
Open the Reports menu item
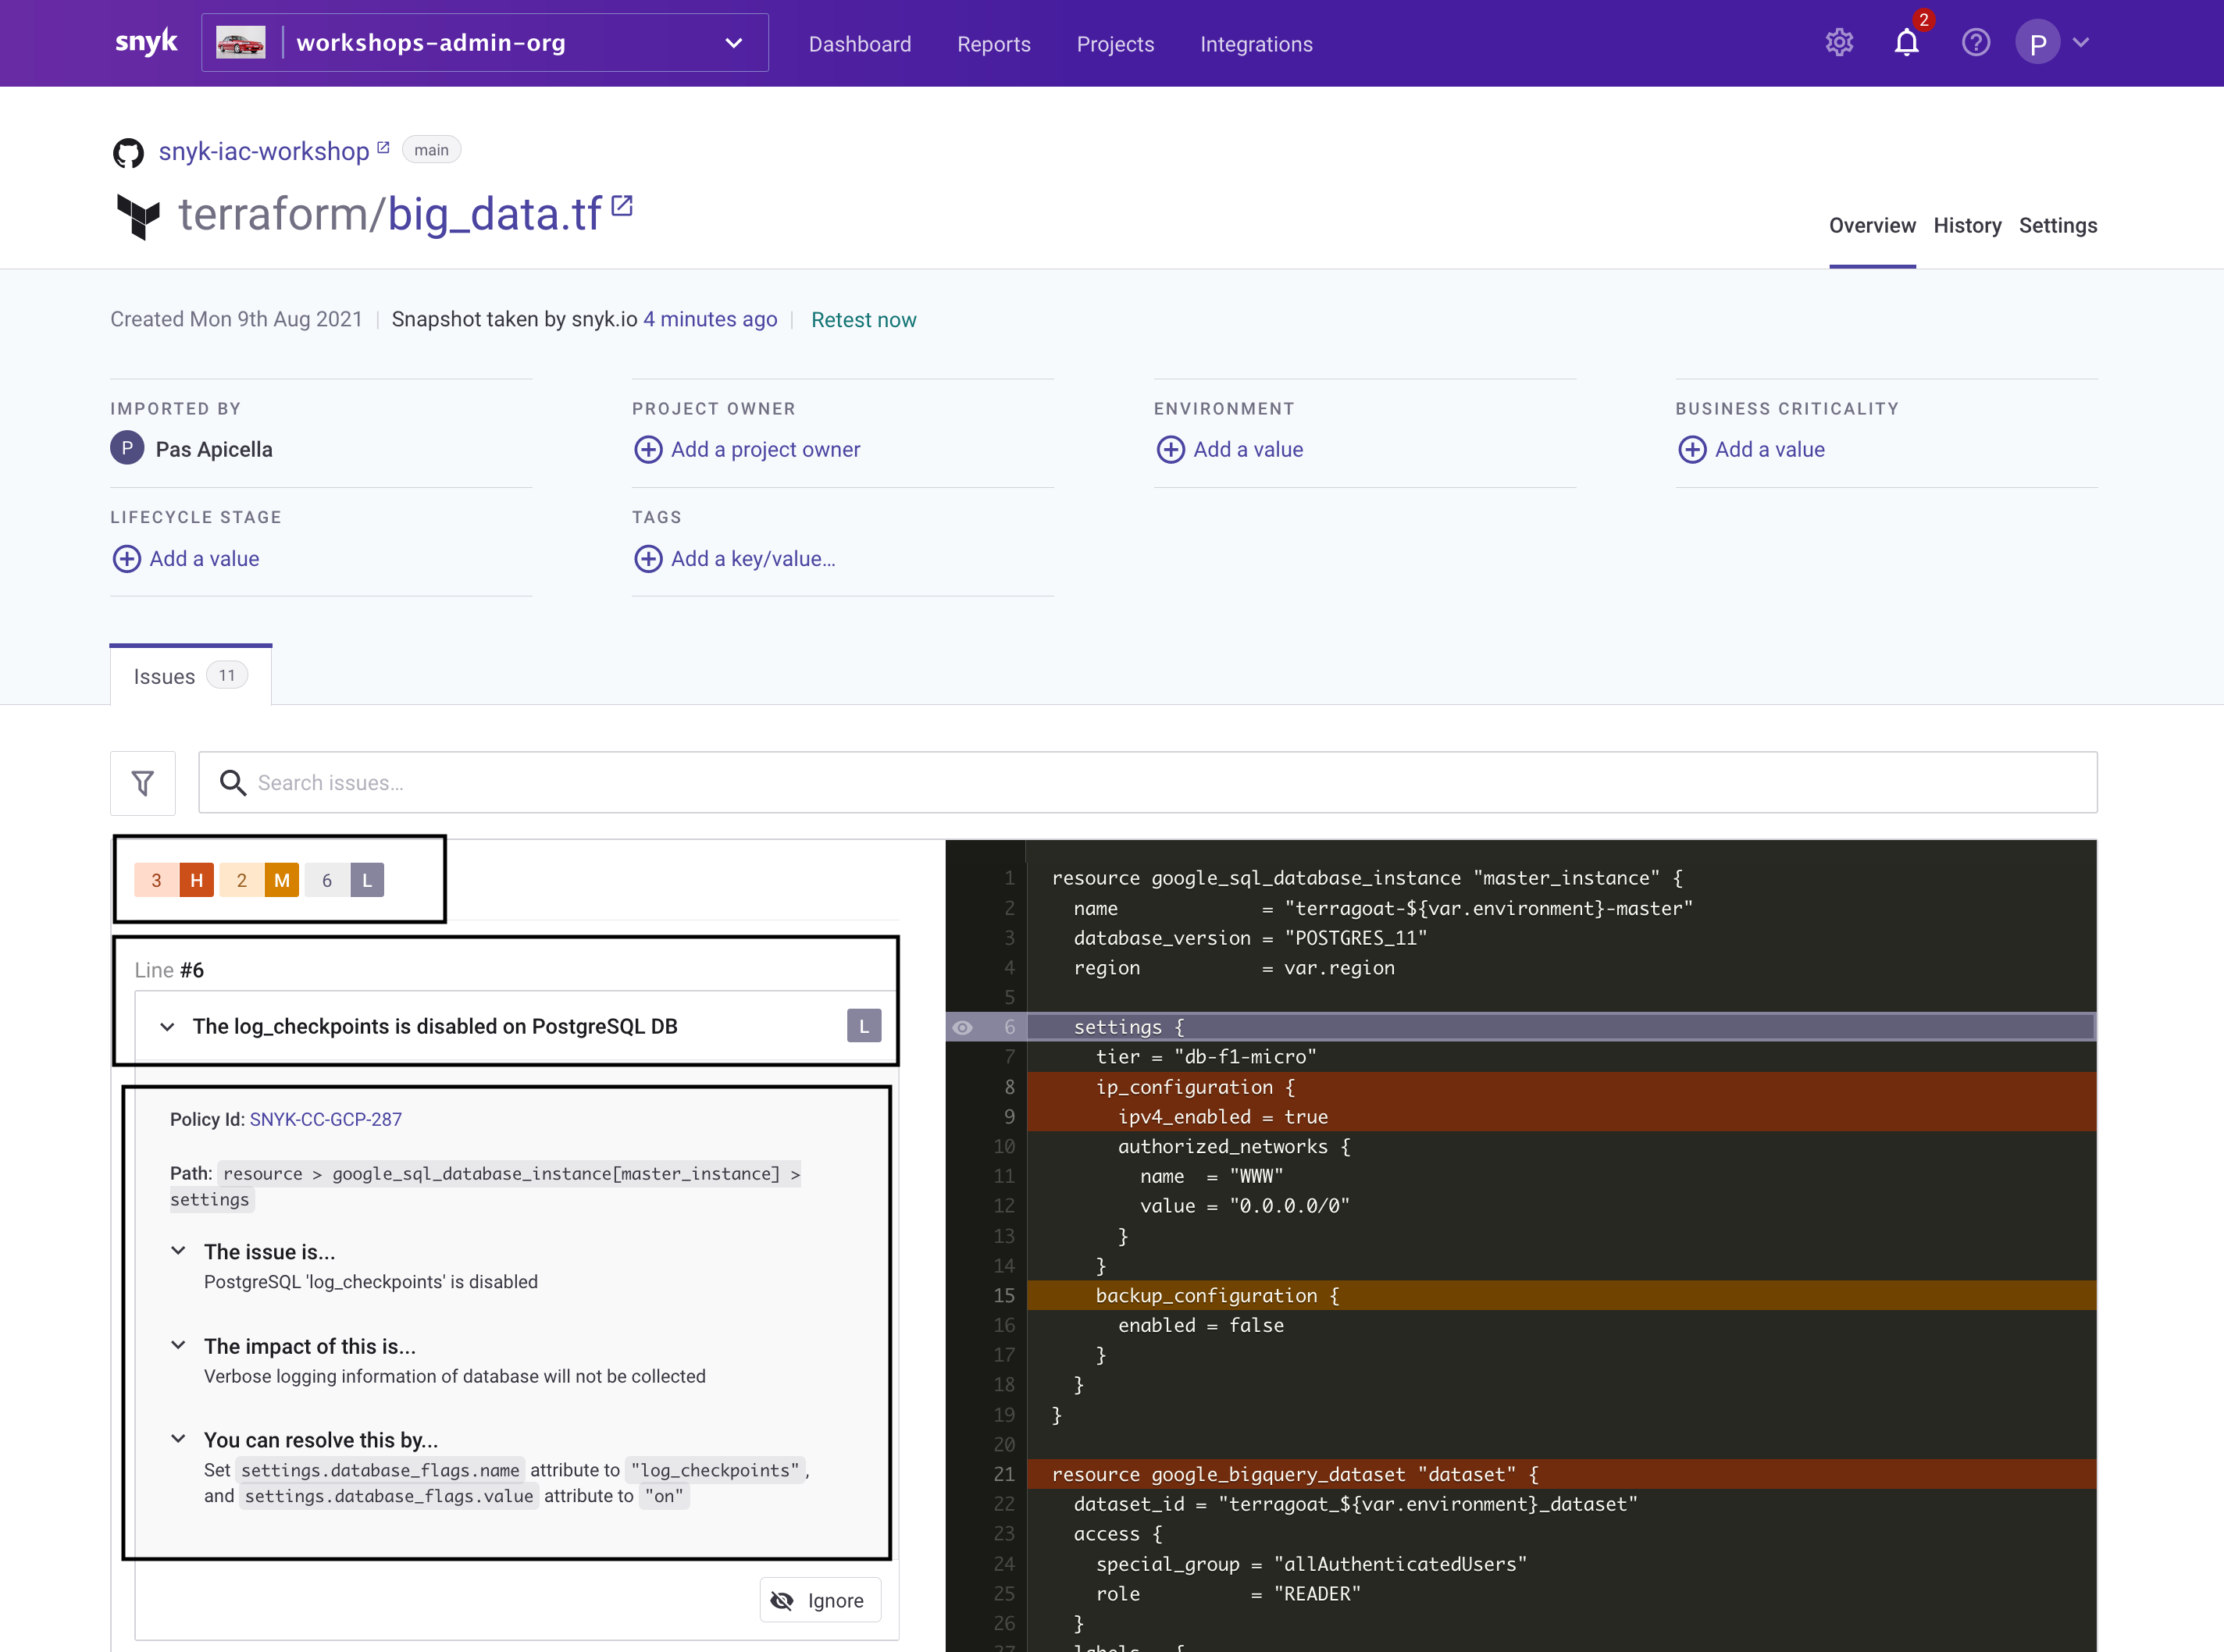pyautogui.click(x=994, y=44)
